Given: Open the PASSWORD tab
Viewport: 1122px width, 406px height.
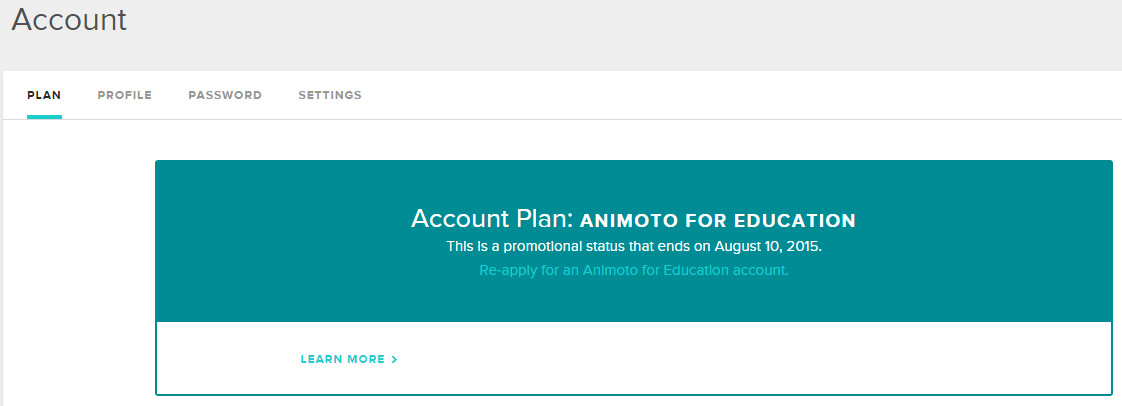Looking at the screenshot, I should [x=225, y=95].
